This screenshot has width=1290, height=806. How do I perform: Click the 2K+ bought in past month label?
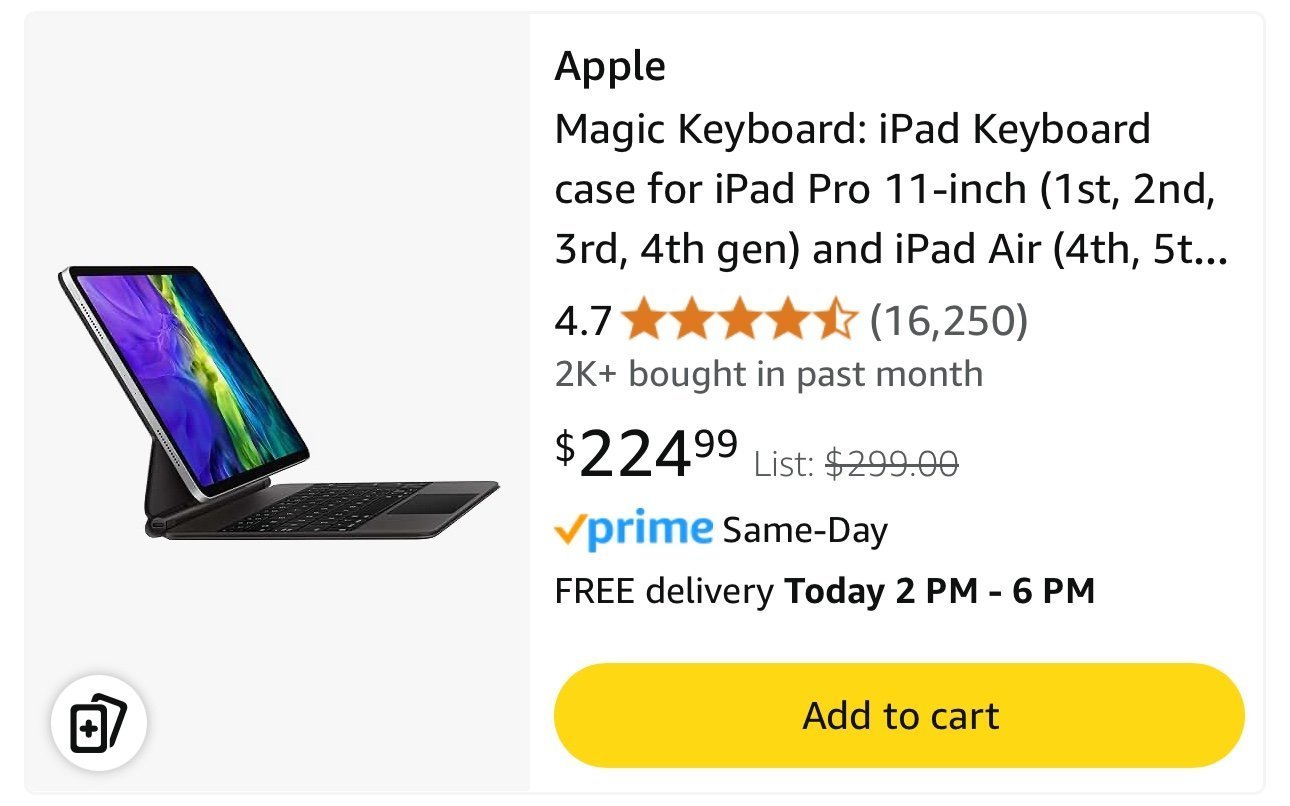[766, 374]
